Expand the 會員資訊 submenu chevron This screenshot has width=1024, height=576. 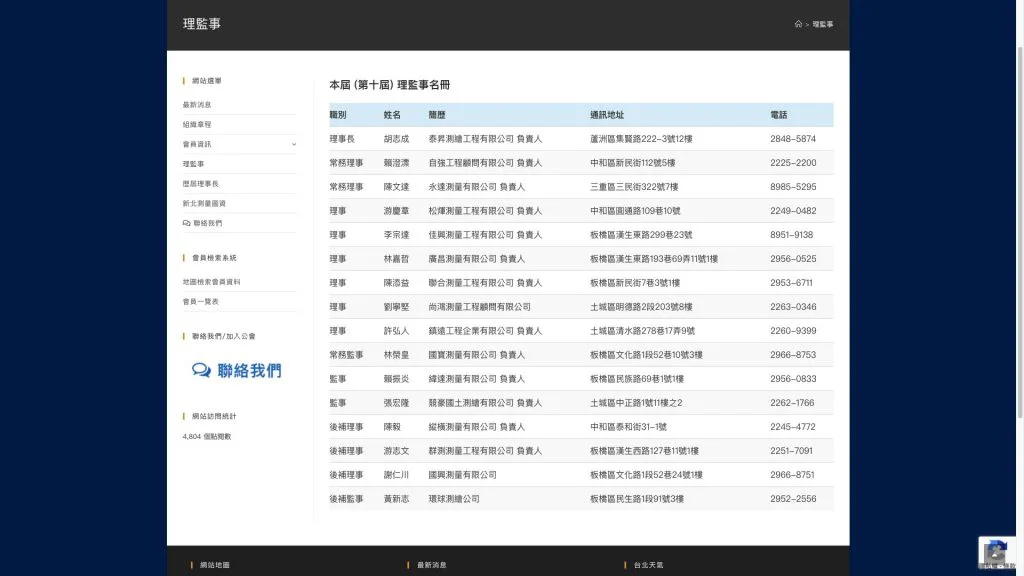pyautogui.click(x=293, y=144)
